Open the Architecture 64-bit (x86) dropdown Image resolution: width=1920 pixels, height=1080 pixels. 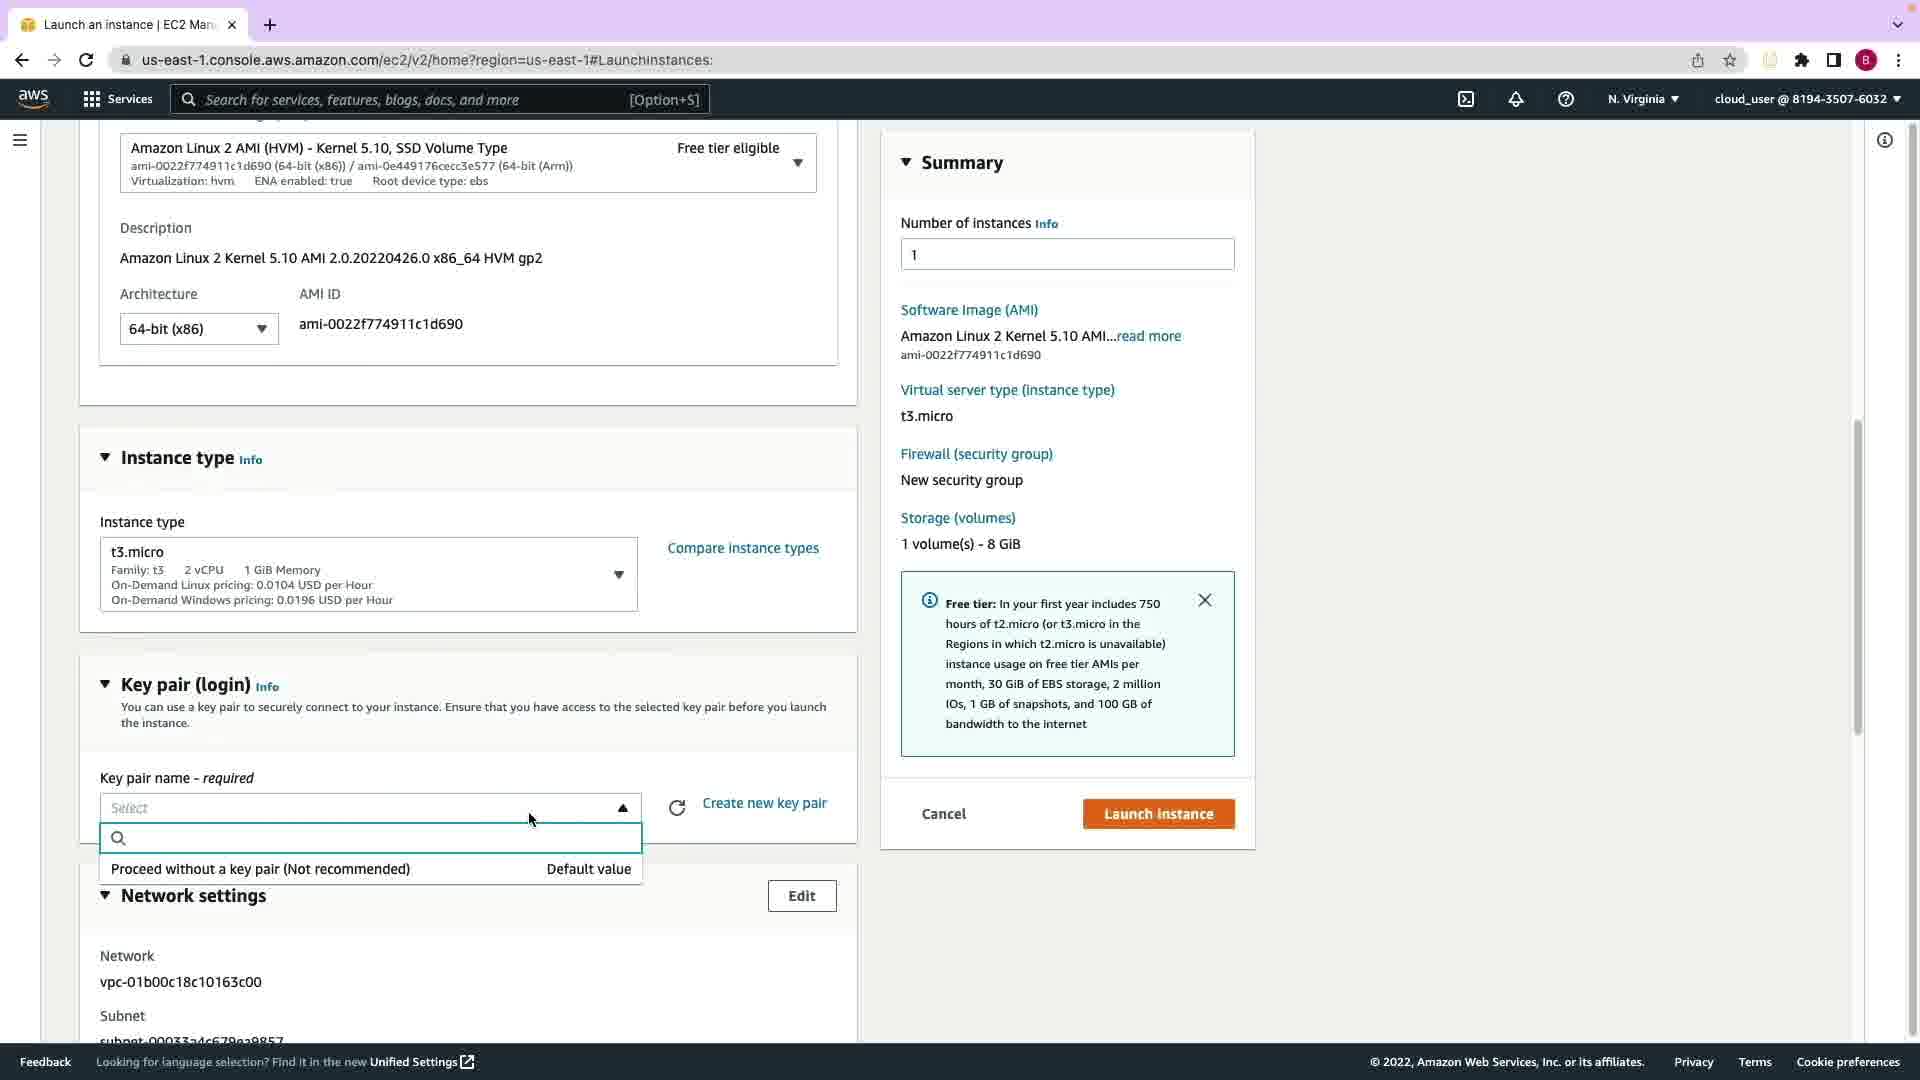coord(199,329)
